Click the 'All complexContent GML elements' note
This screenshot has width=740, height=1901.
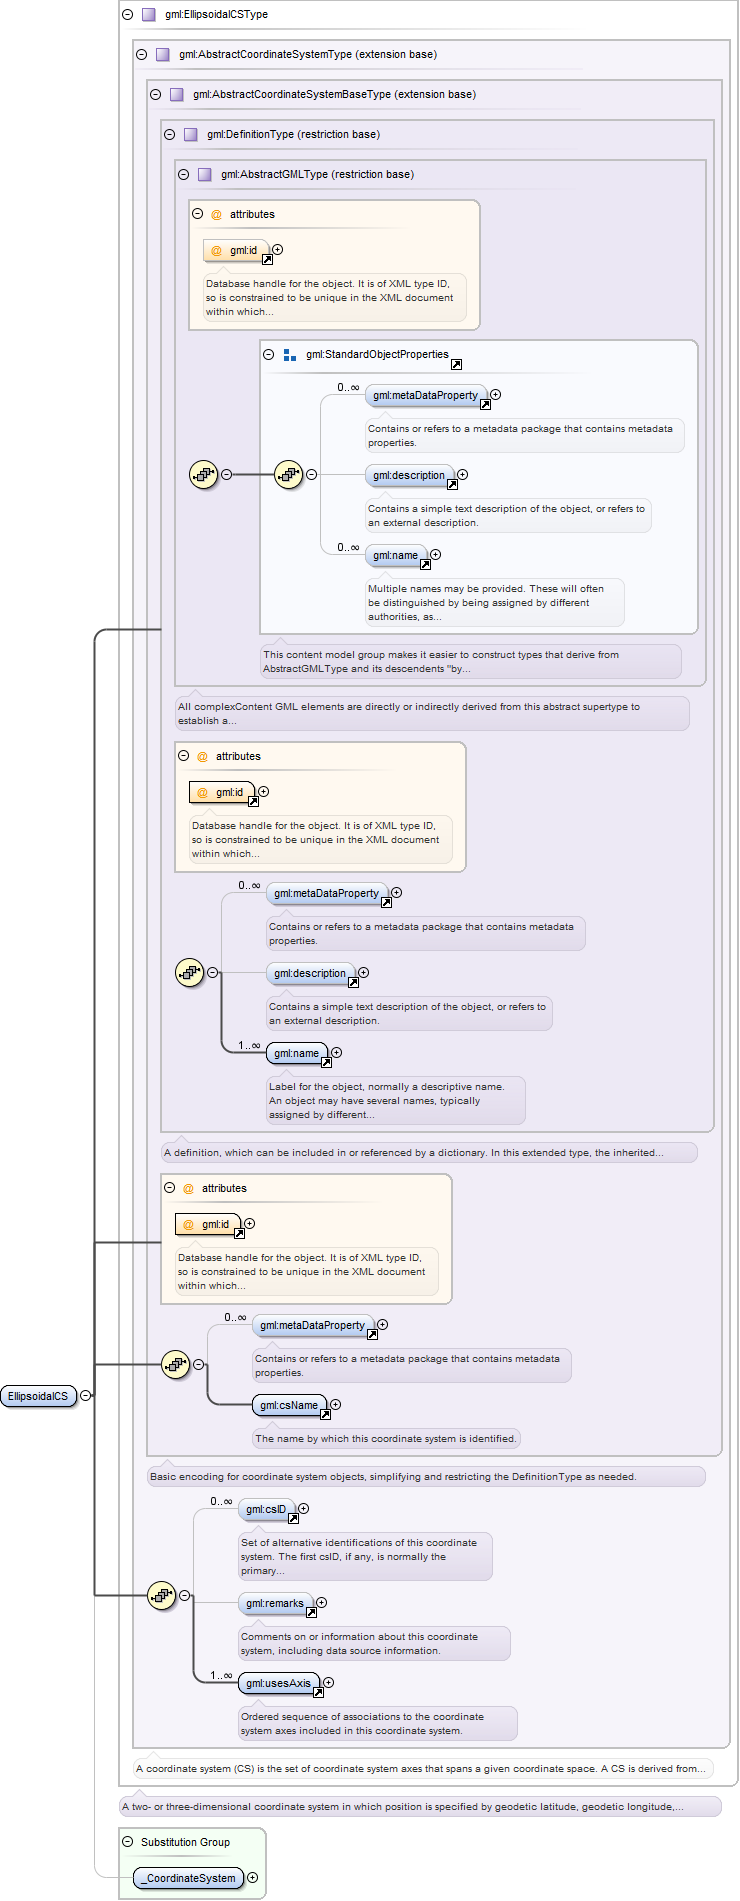[x=432, y=714]
